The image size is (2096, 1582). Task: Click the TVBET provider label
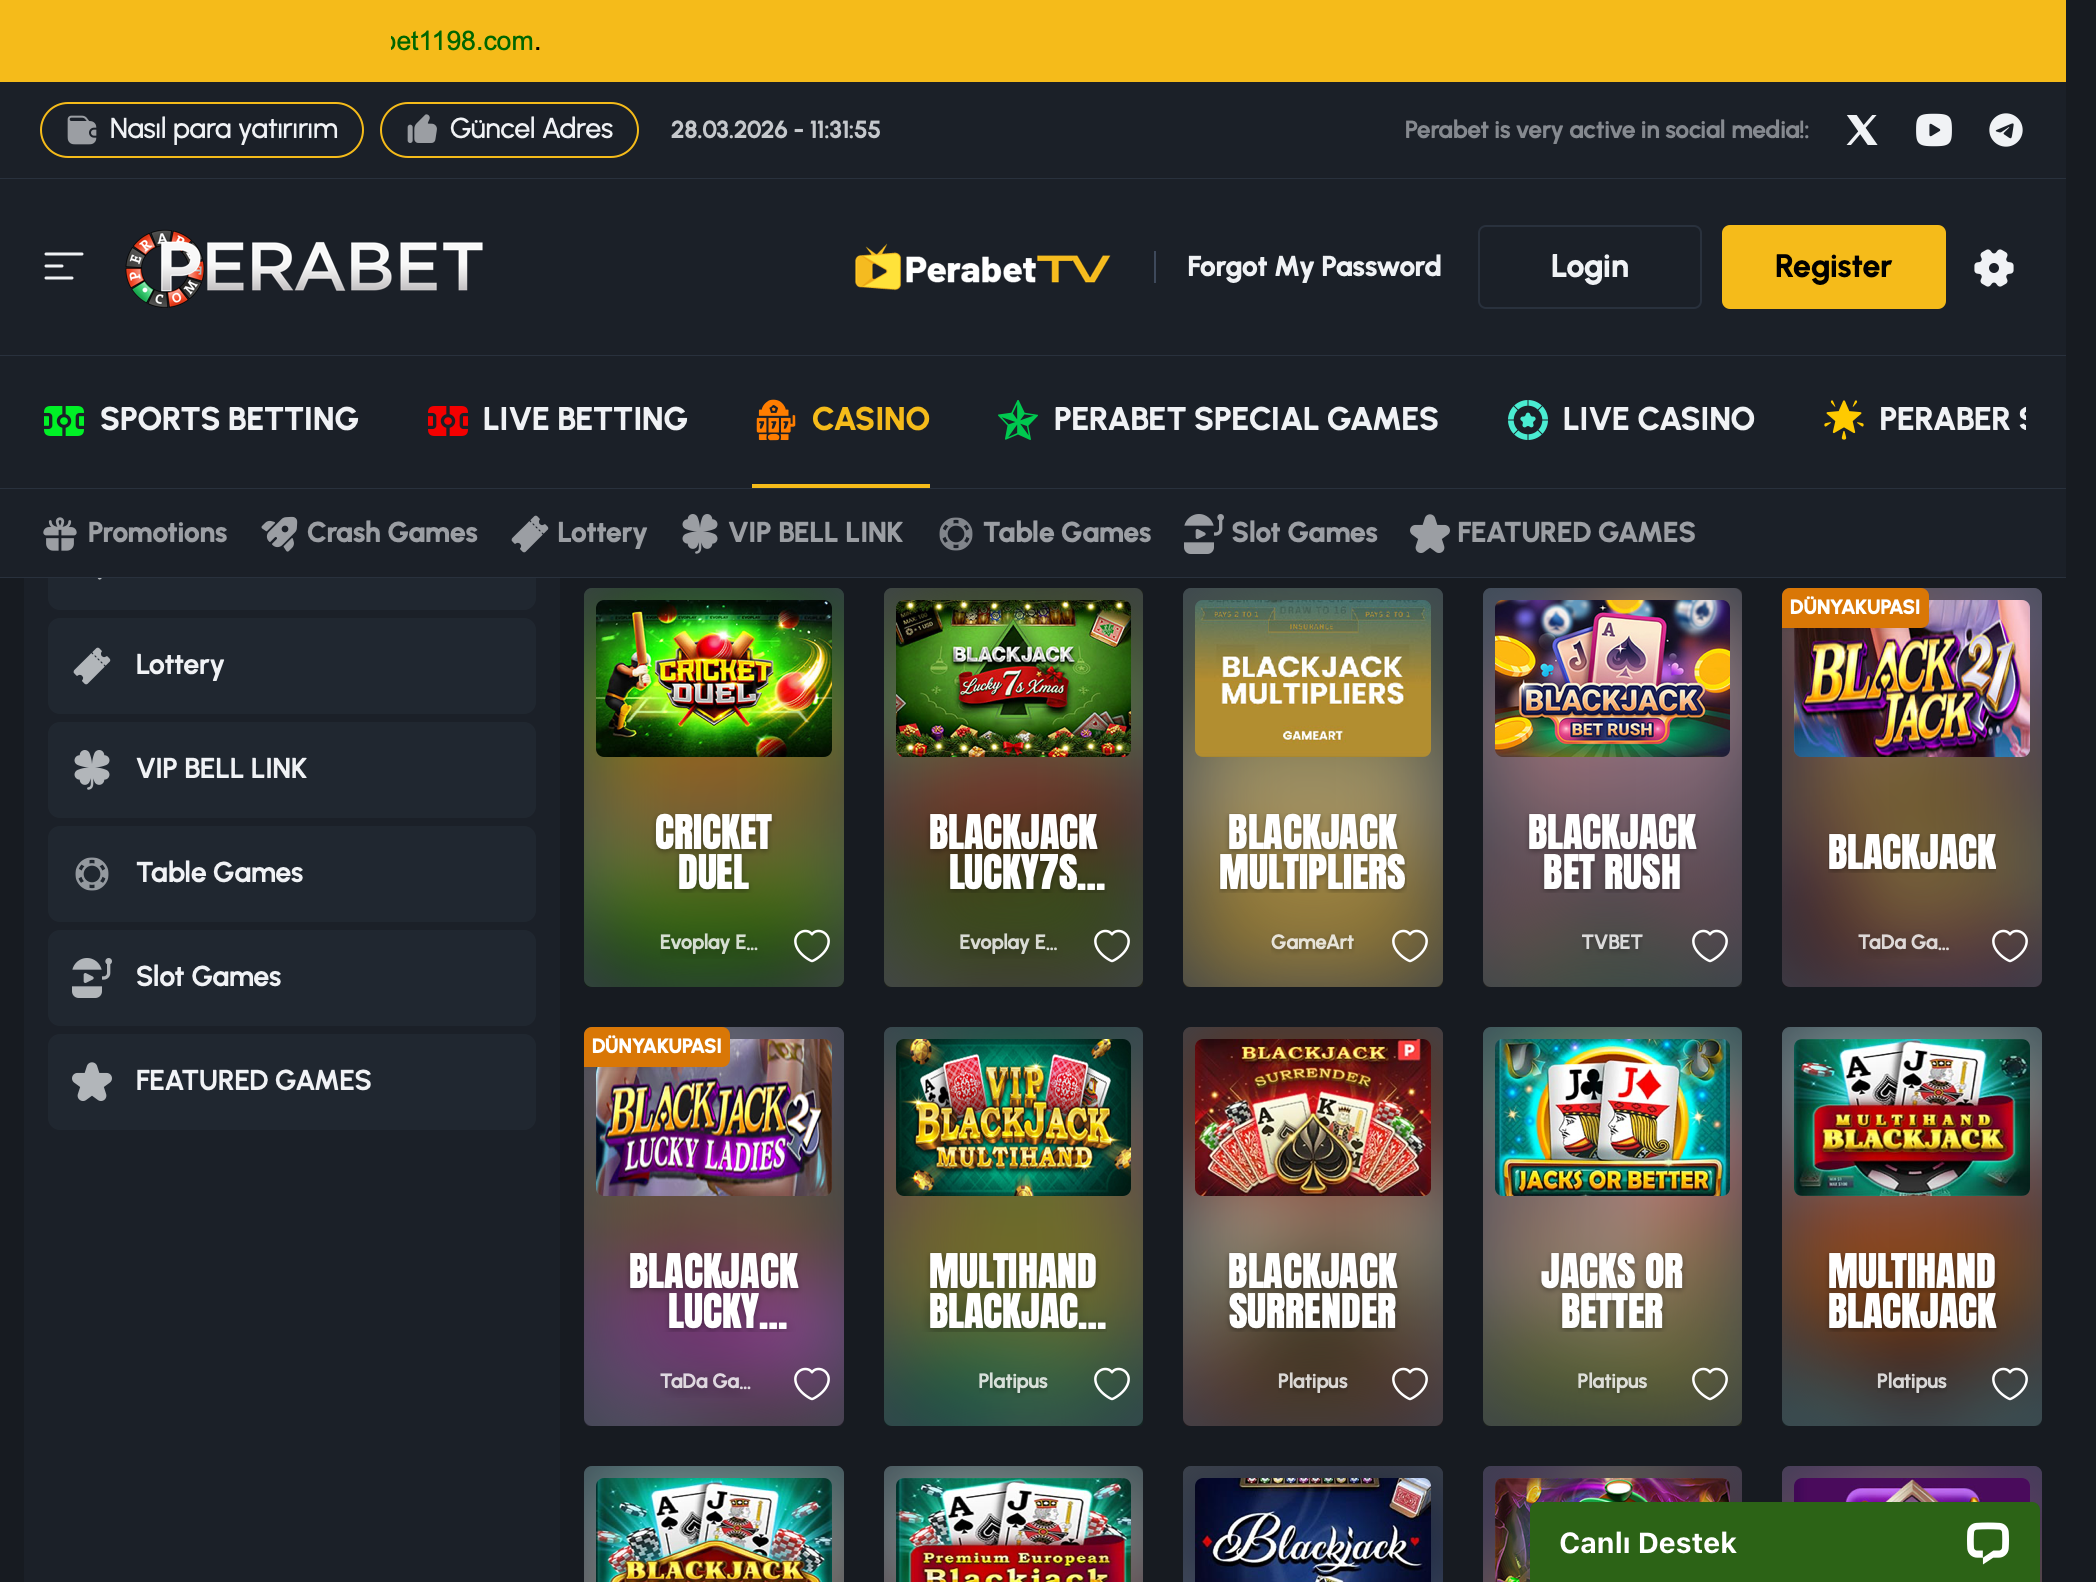(1612, 942)
